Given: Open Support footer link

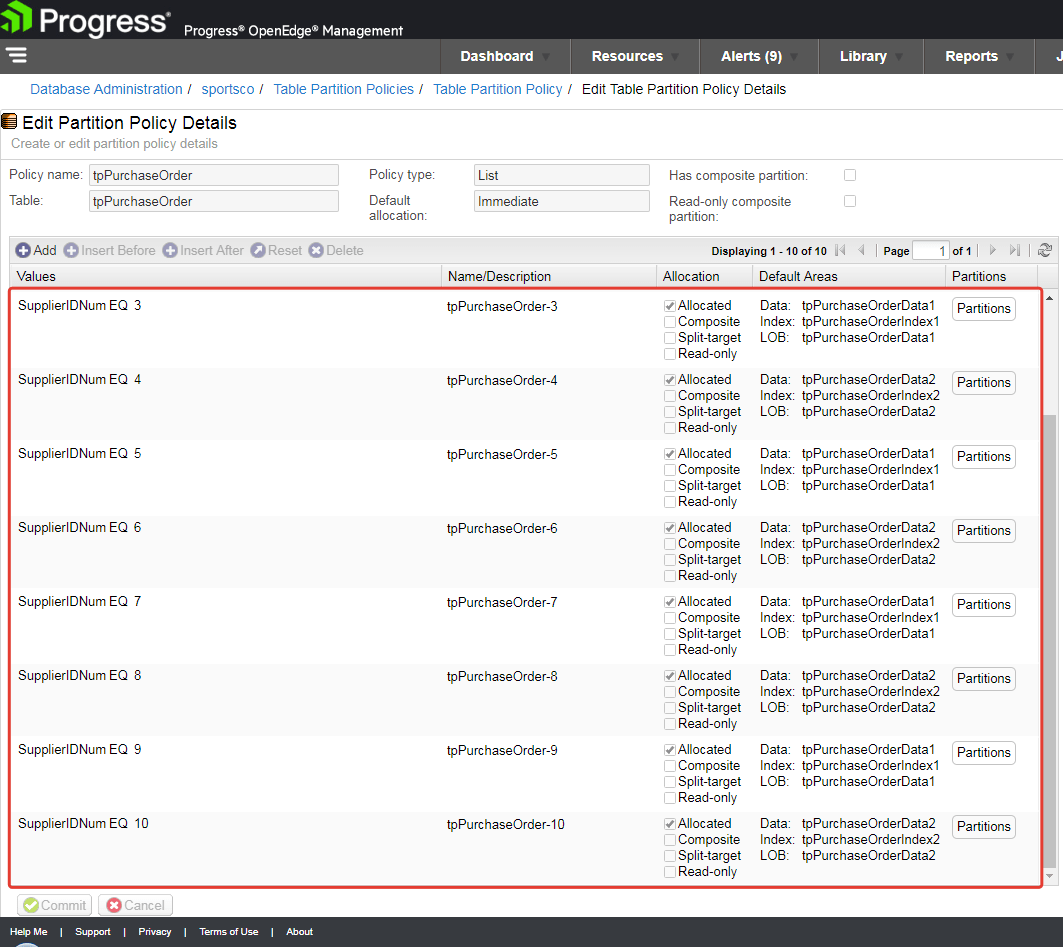Looking at the screenshot, I should click(x=93, y=931).
